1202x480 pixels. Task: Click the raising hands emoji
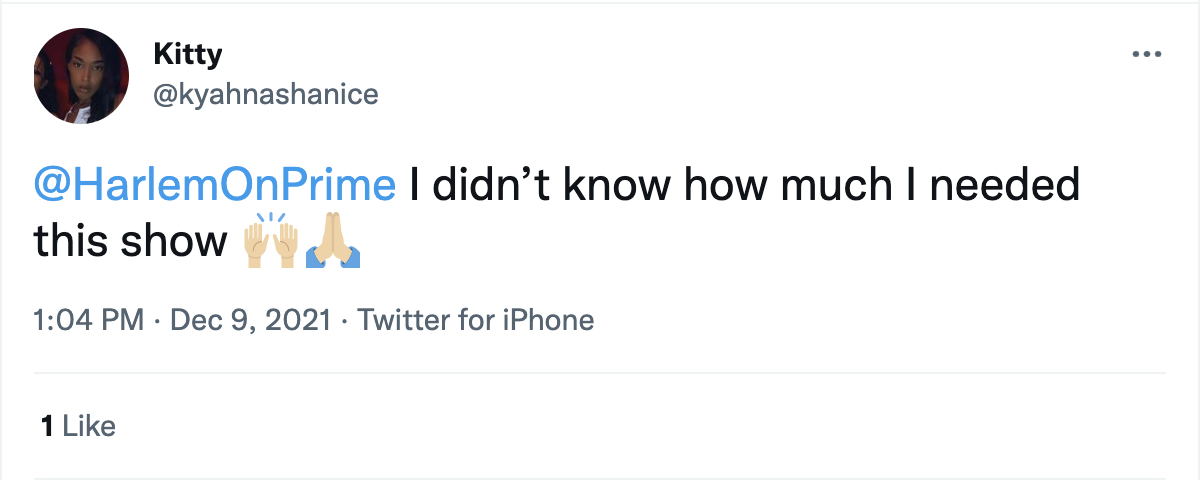[272, 242]
